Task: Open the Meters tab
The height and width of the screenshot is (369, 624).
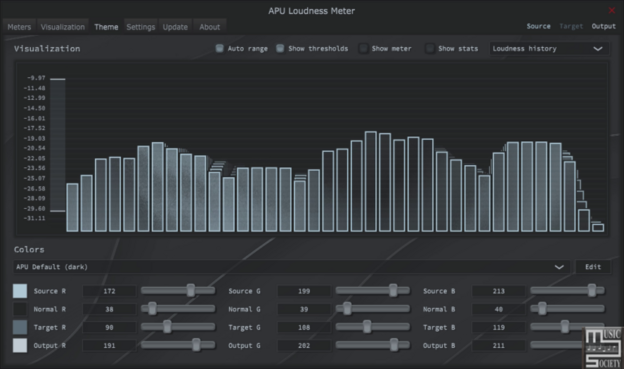Action: tap(19, 27)
